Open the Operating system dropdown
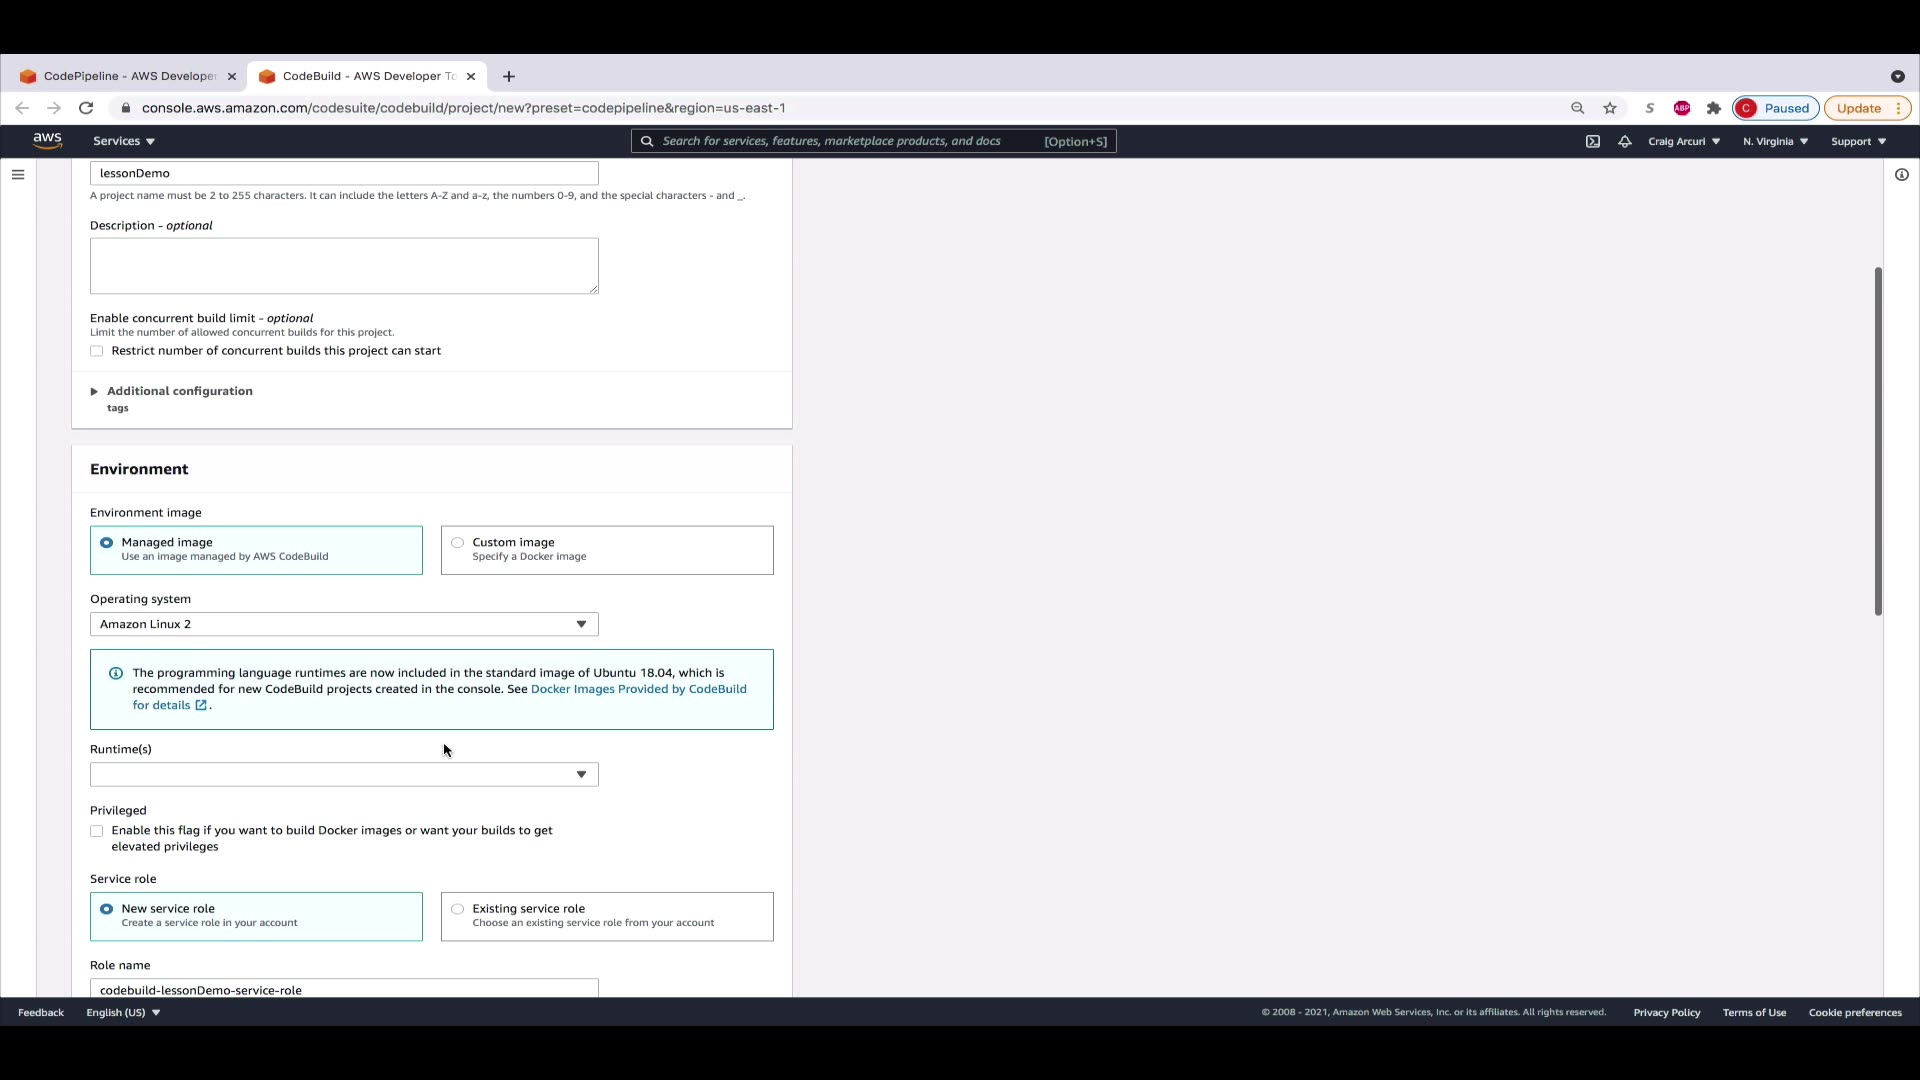This screenshot has height=1080, width=1920. coord(344,624)
